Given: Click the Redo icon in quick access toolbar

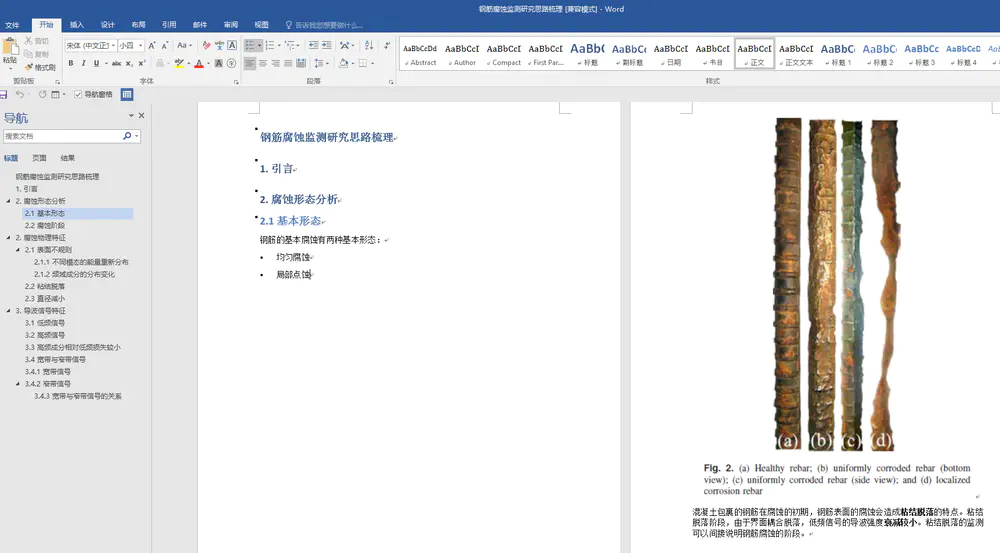Looking at the screenshot, I should click(42, 94).
